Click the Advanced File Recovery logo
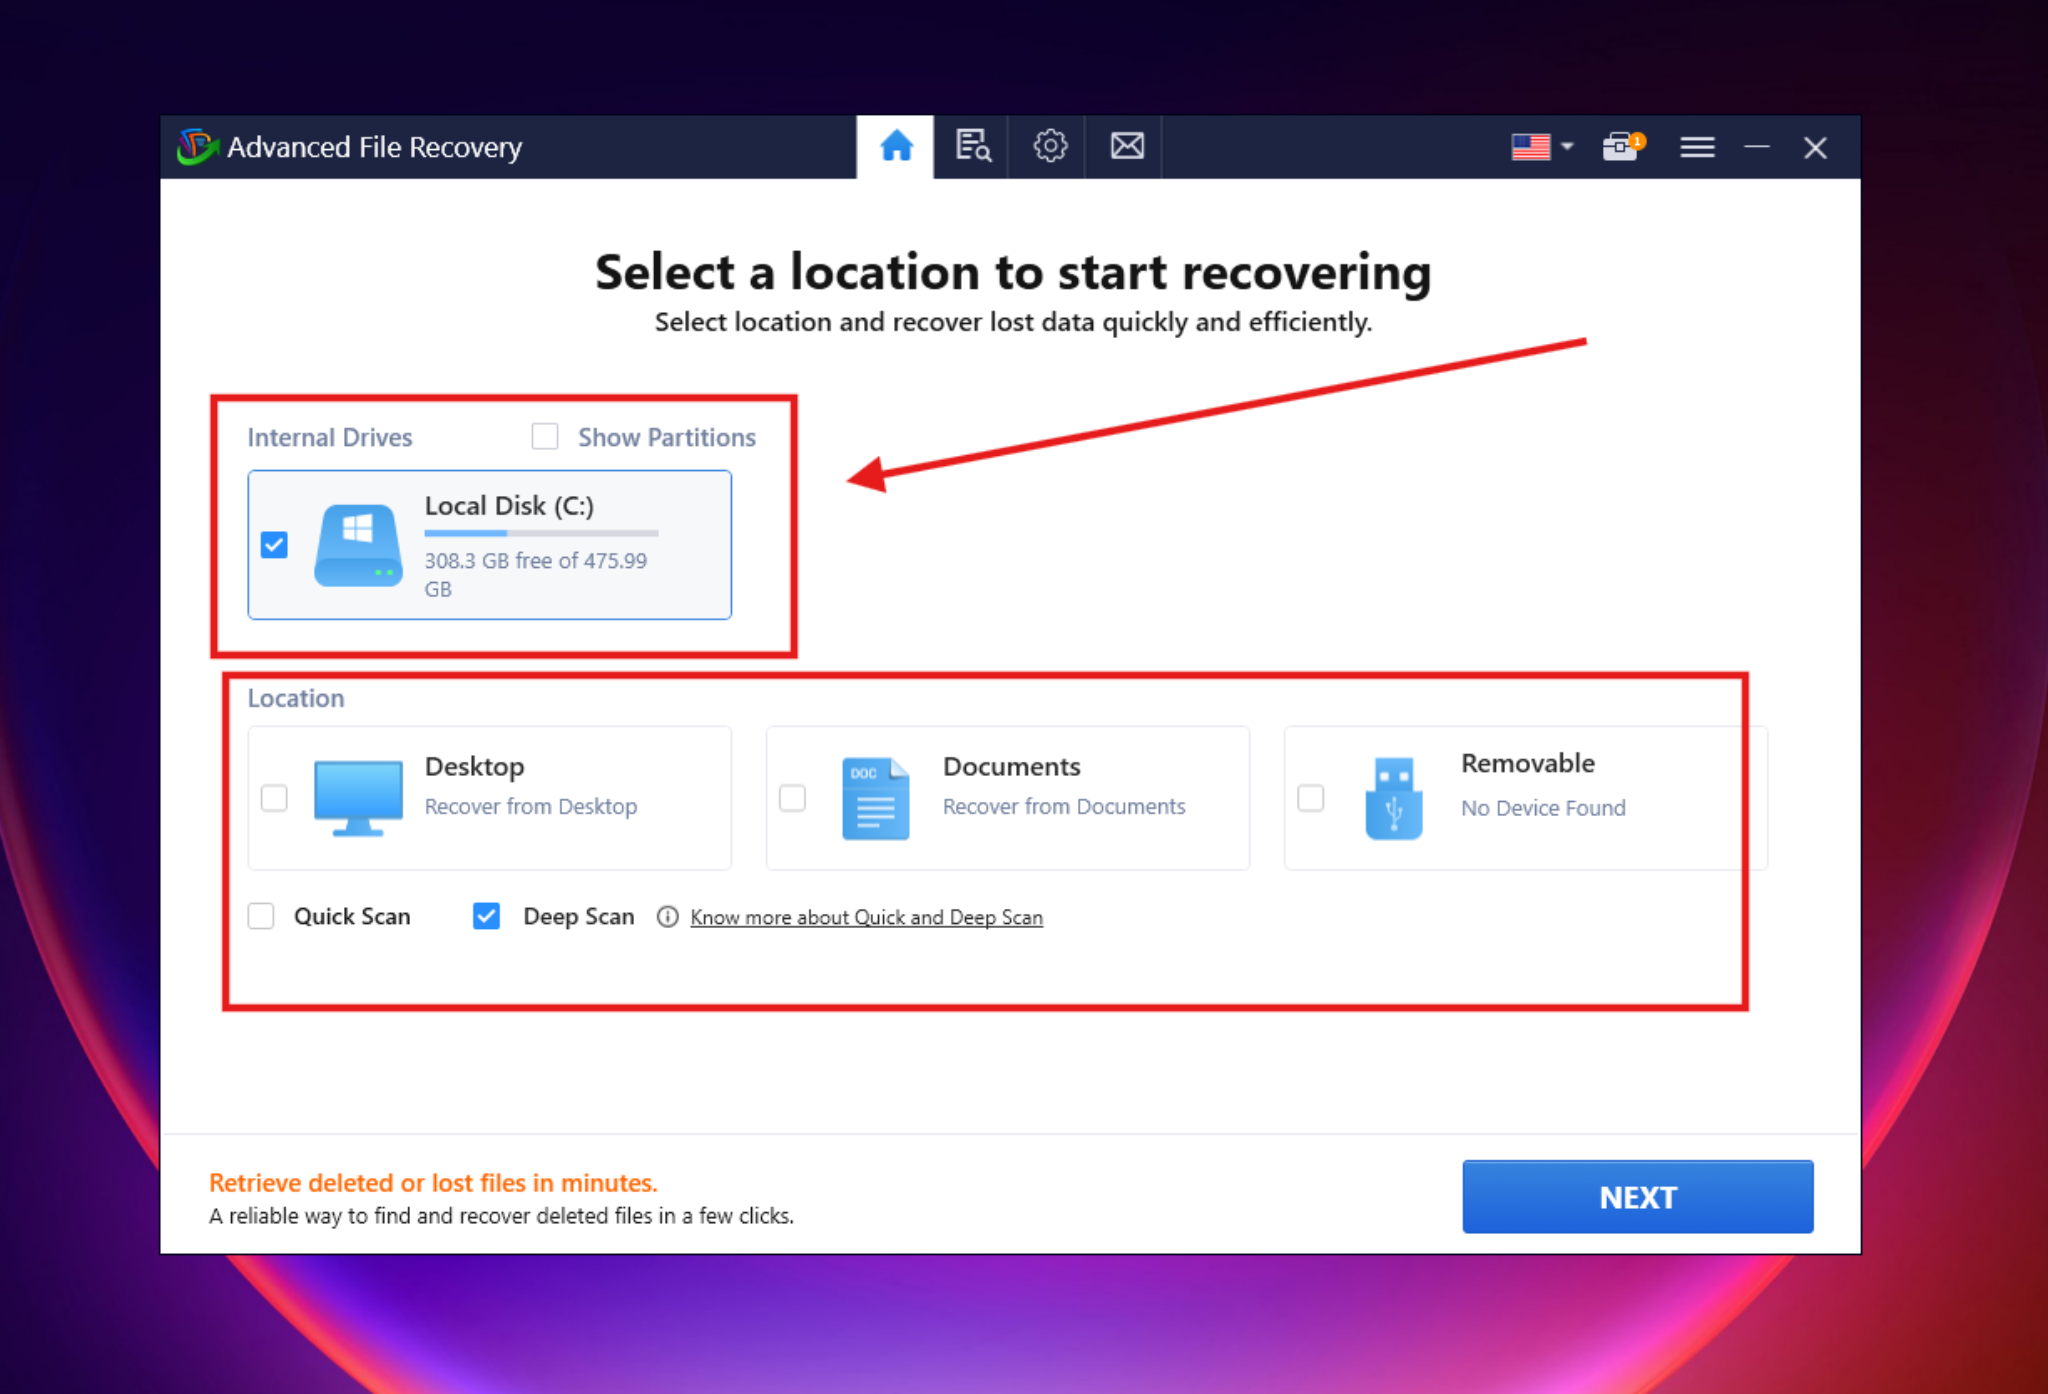 click(x=197, y=147)
